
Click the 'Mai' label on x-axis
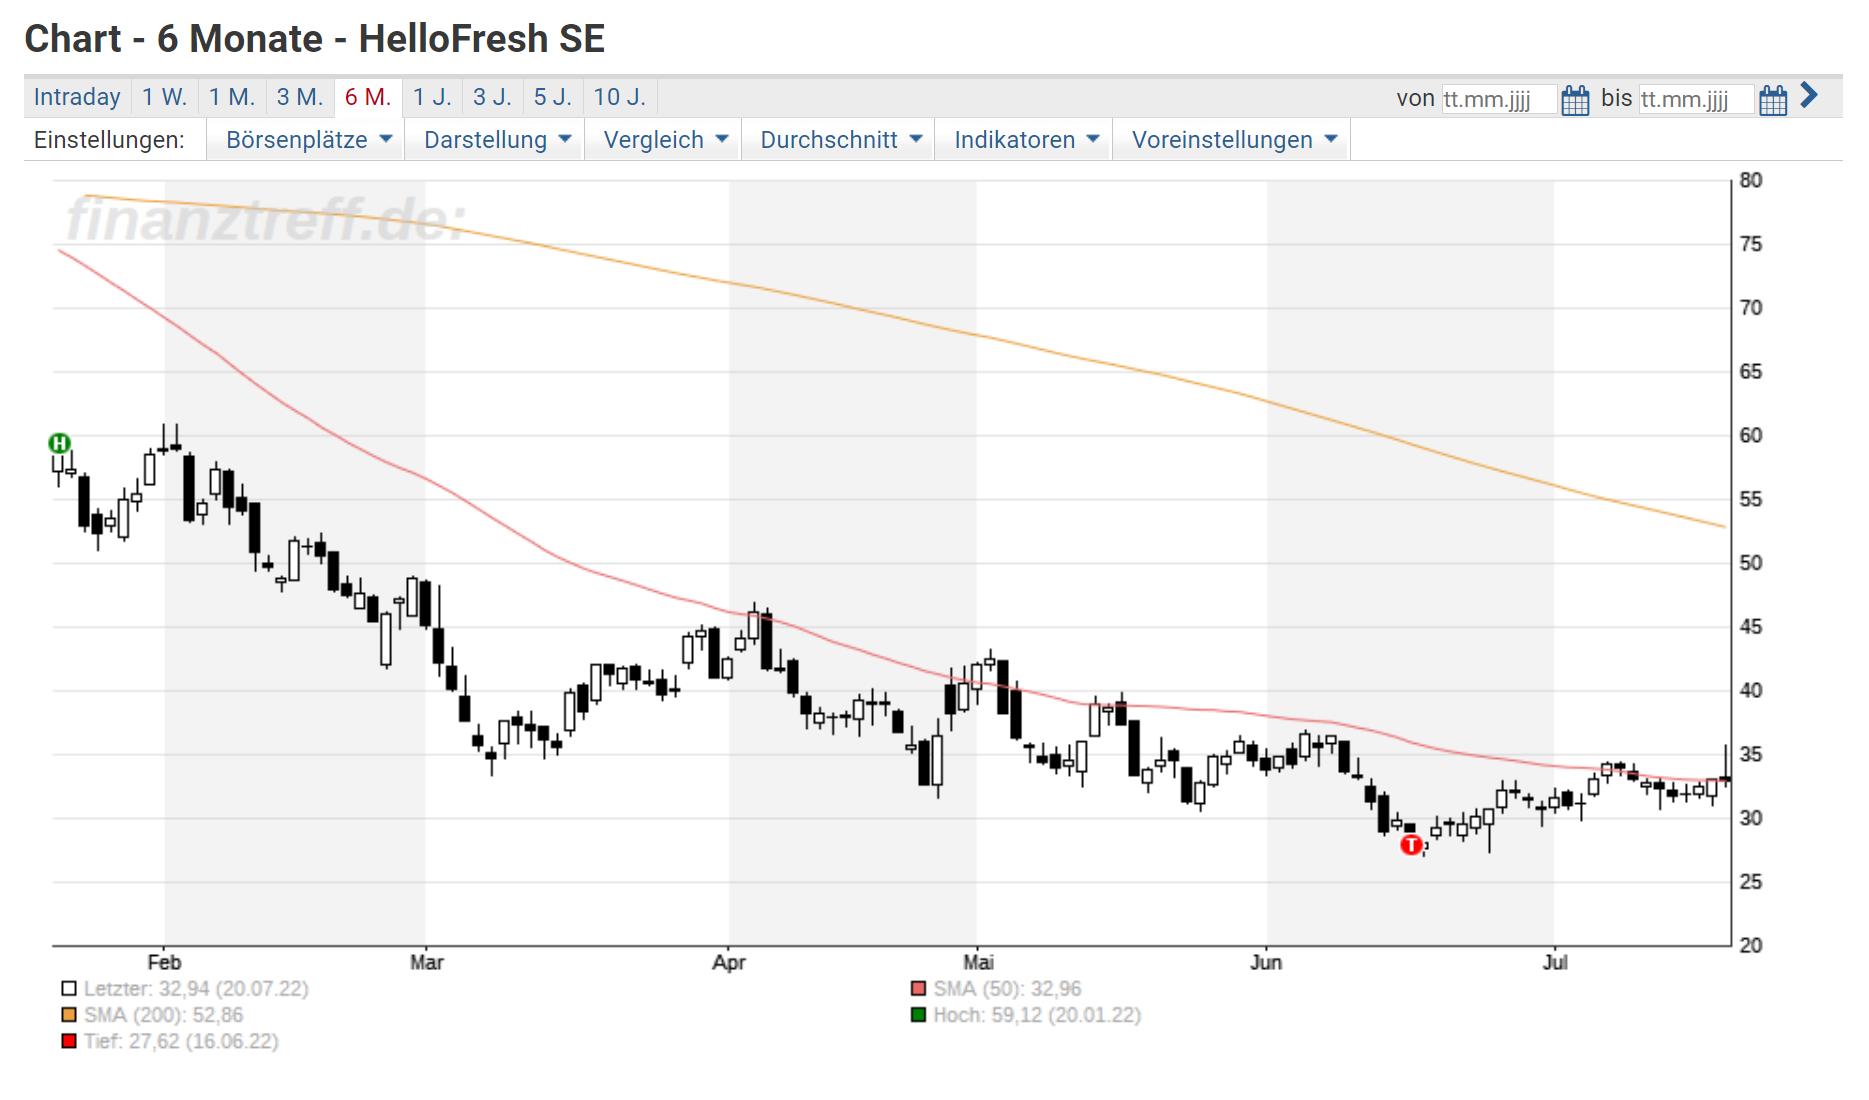click(978, 962)
